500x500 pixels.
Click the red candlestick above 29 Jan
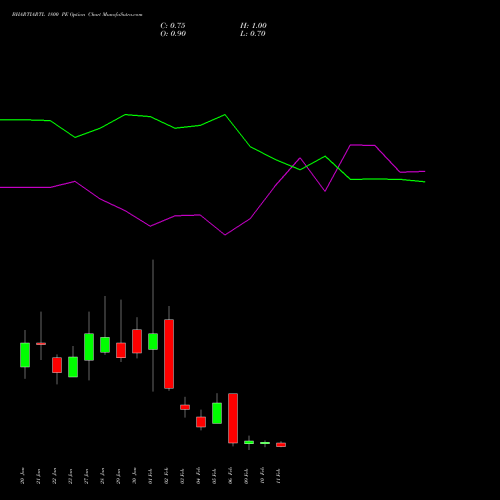click(x=121, y=350)
